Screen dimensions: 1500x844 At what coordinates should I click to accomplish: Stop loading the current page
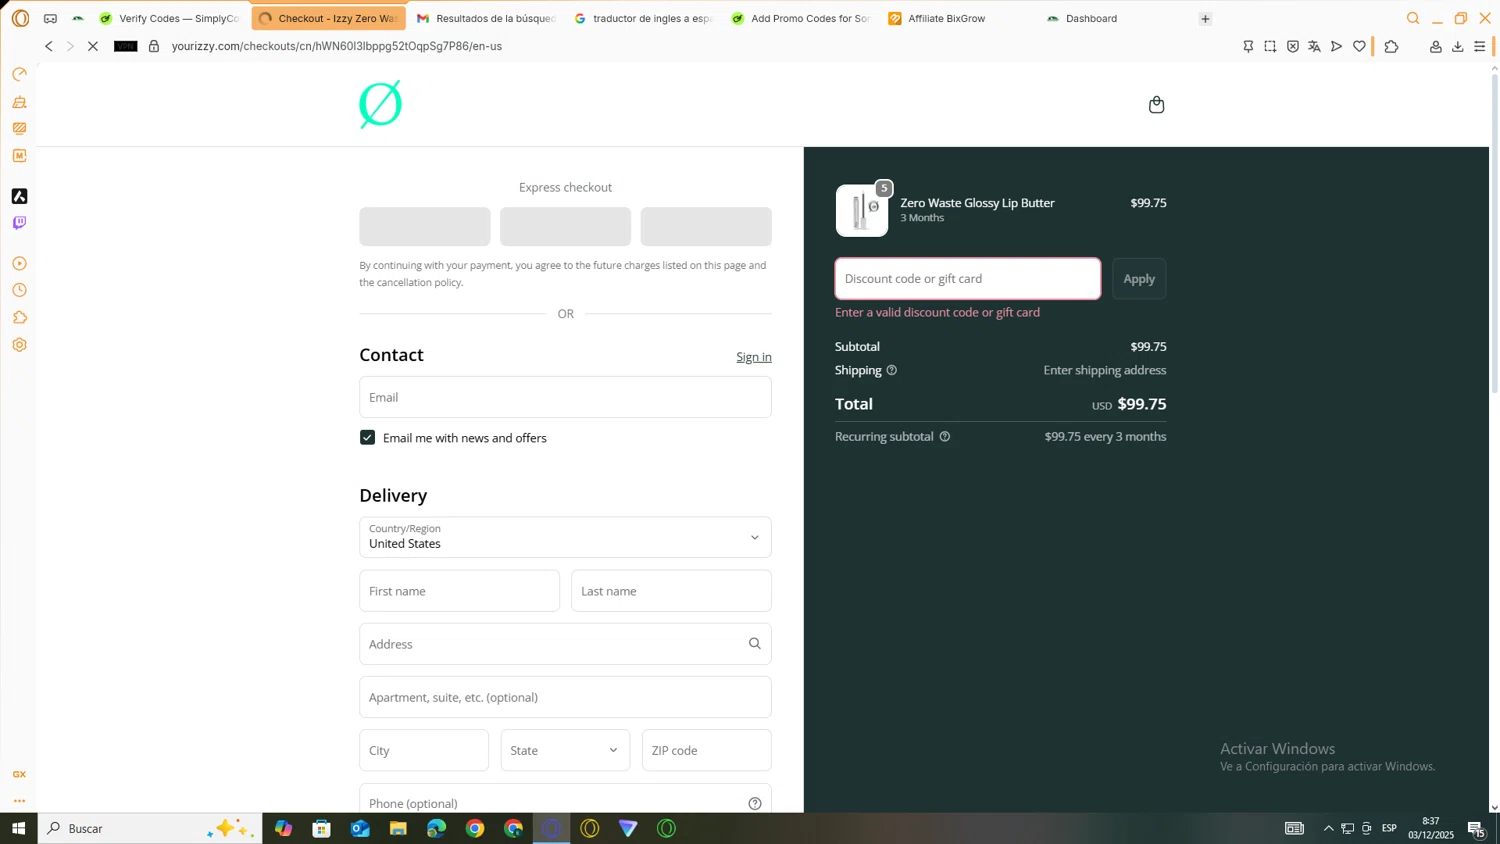tap(93, 46)
